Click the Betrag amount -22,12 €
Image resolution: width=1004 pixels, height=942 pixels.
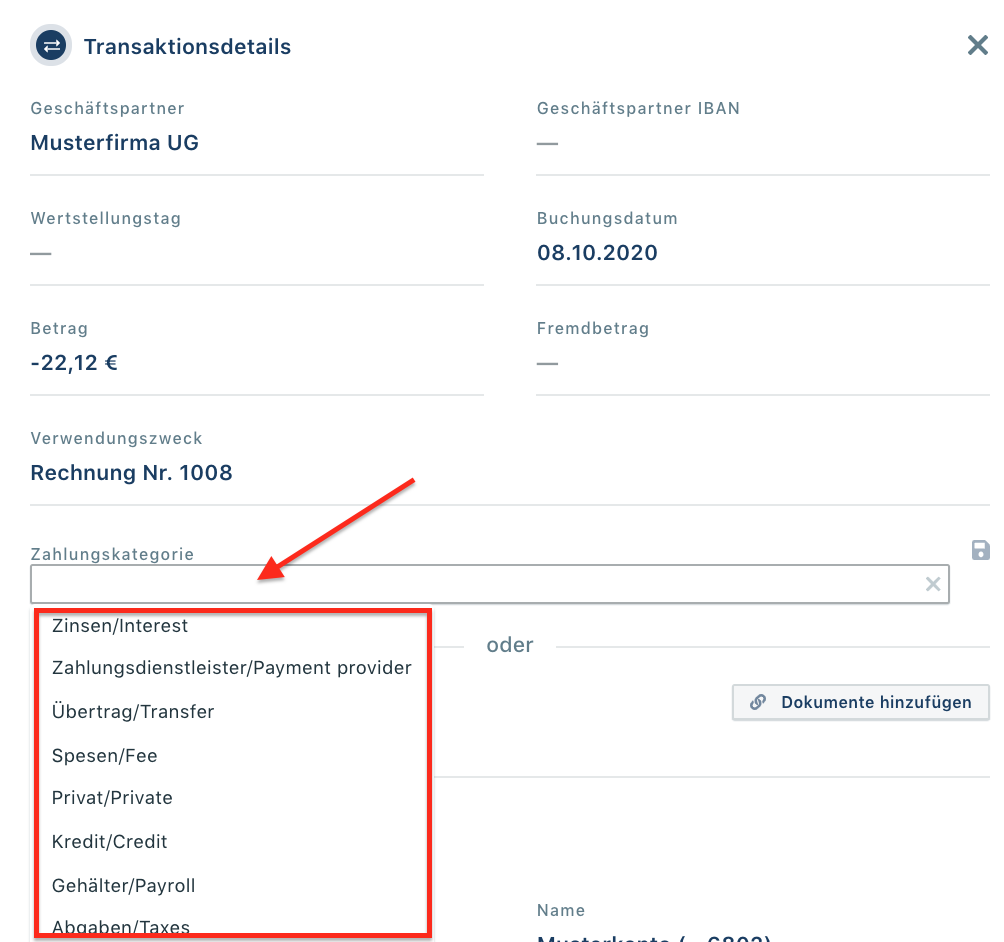[x=74, y=362]
